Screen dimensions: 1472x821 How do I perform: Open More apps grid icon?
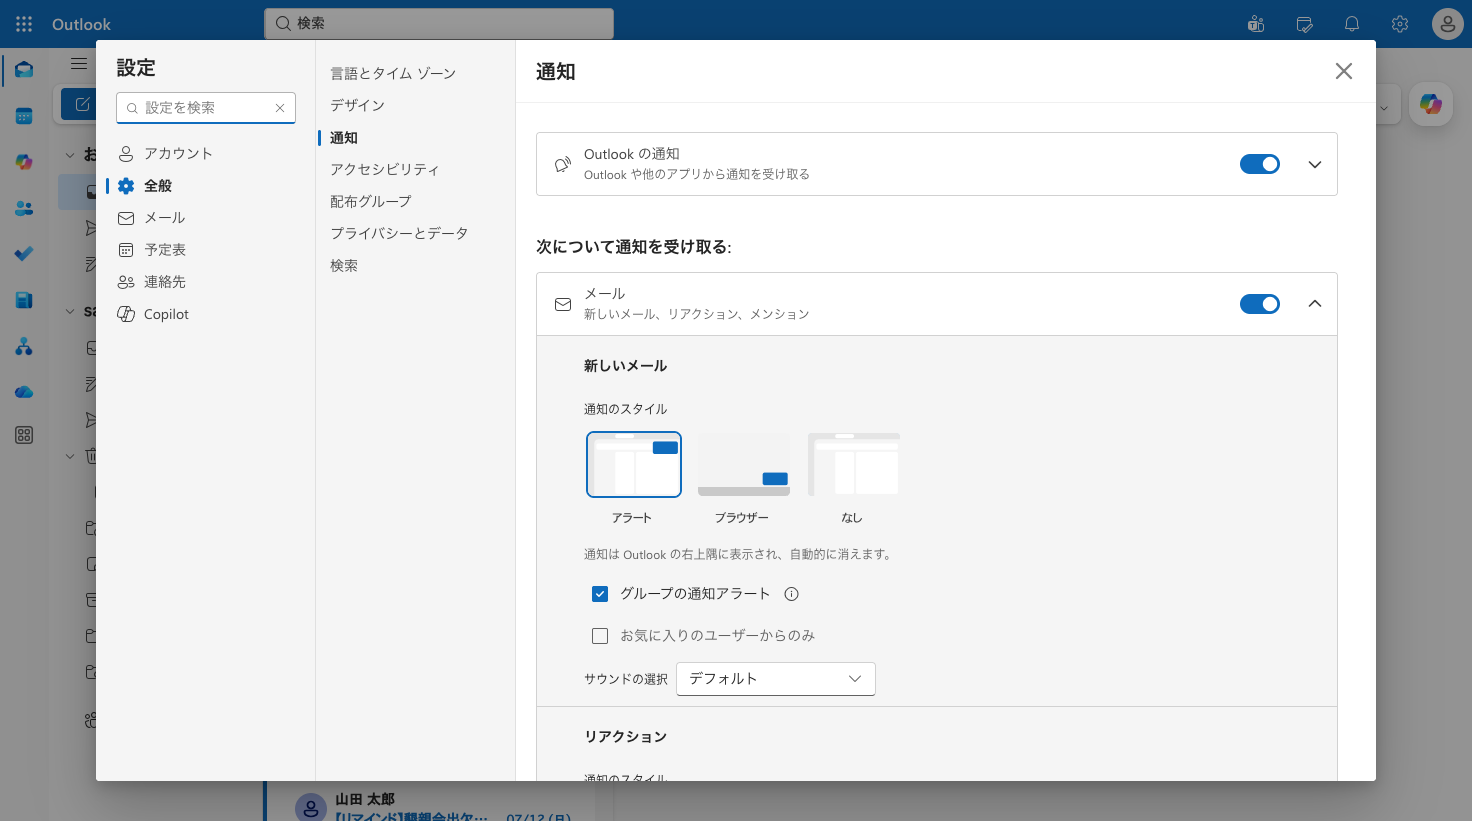click(24, 435)
